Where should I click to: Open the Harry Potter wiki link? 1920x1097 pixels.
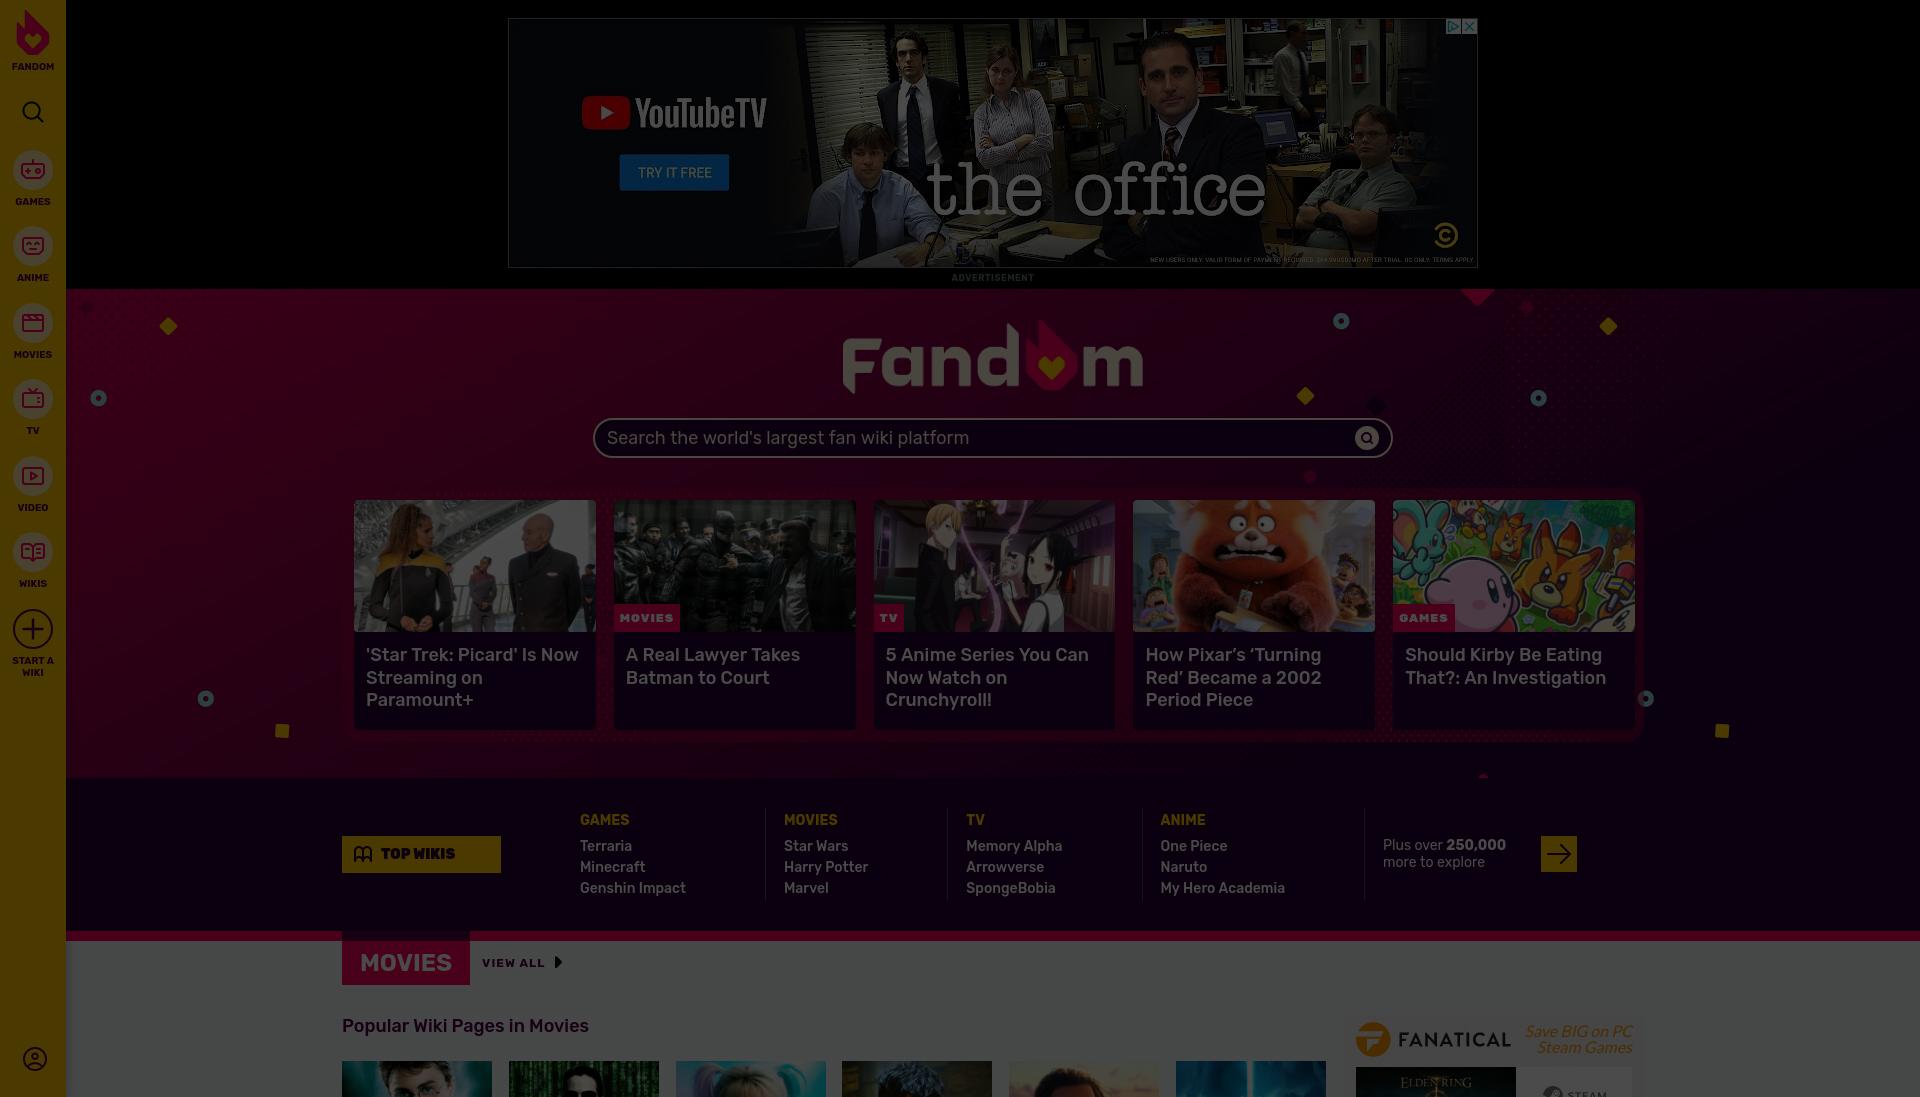tap(826, 867)
